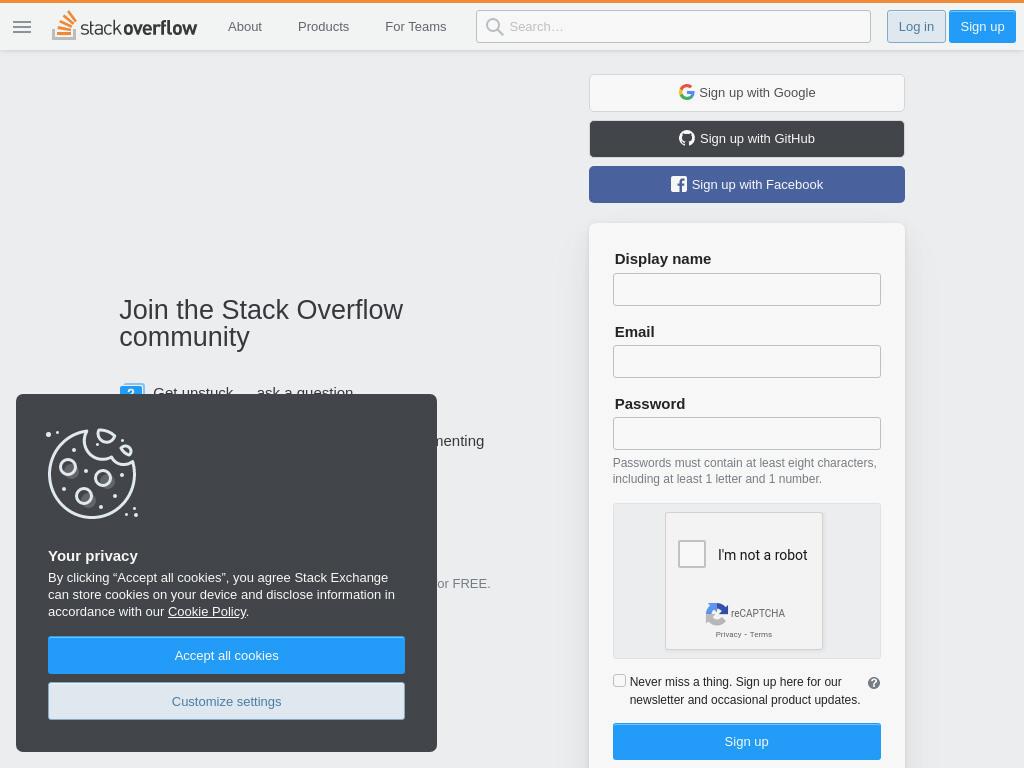
Task: Open the reCAPTCHA Privacy link
Action: tap(728, 635)
